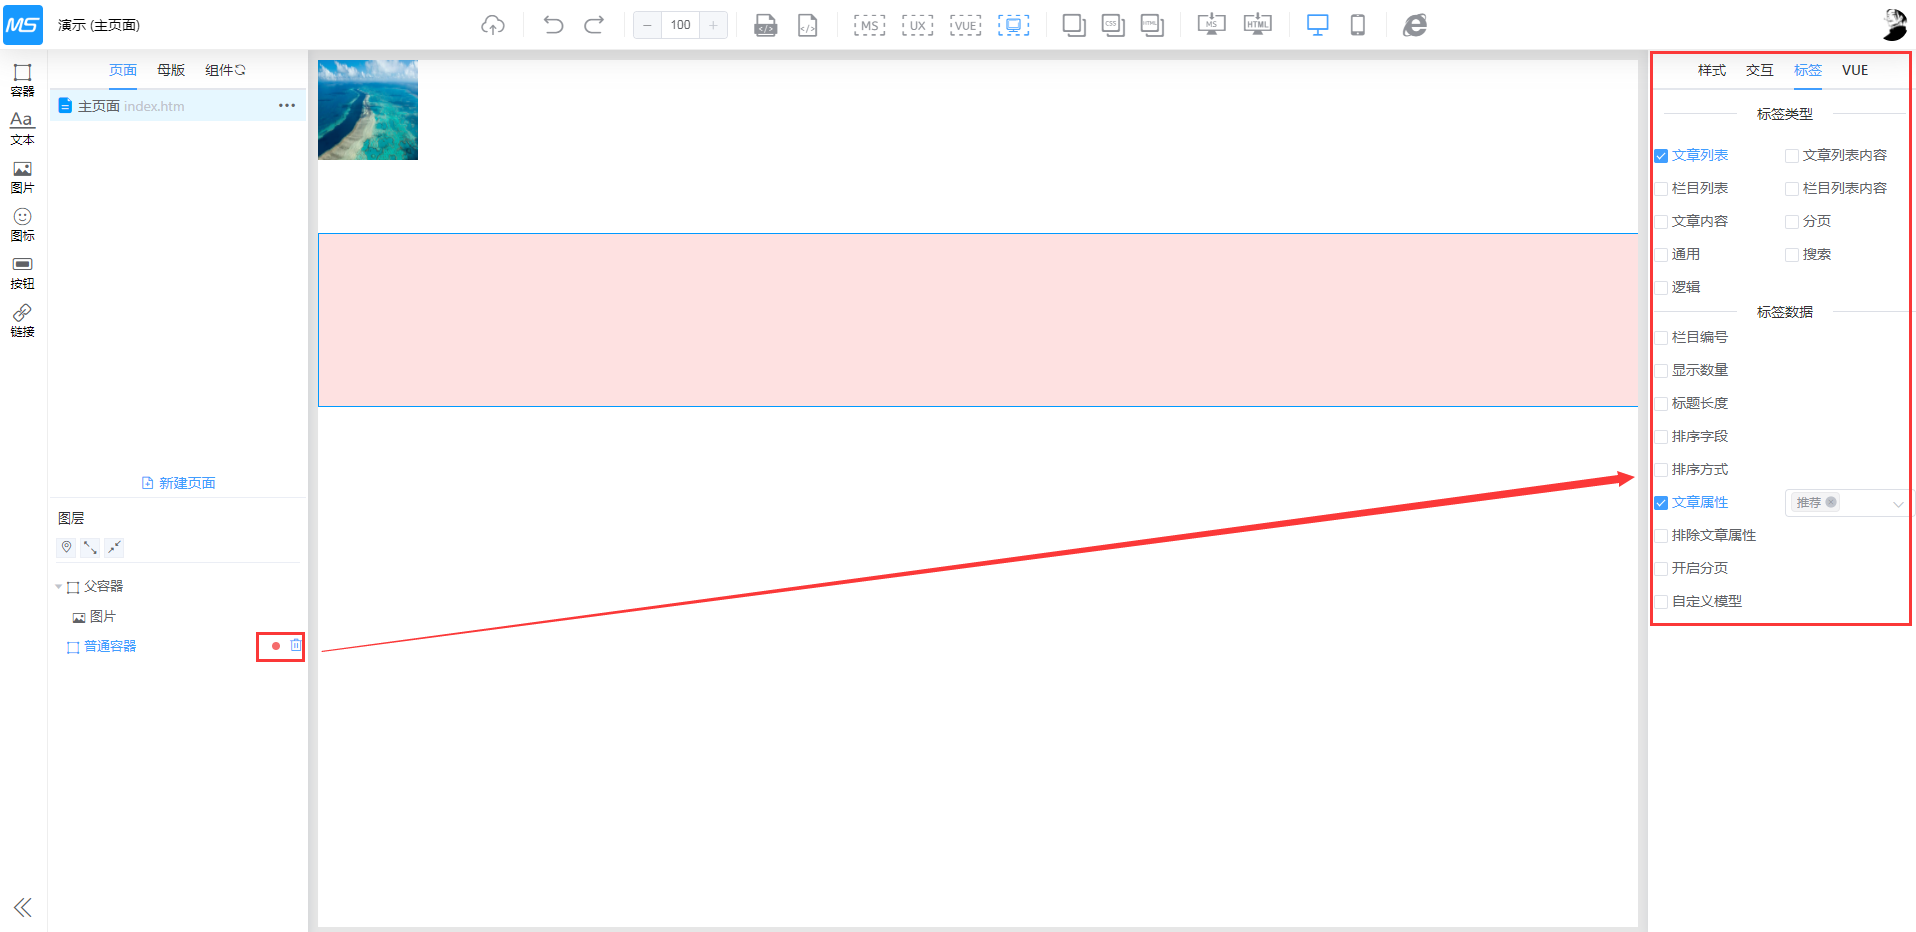The image size is (1916, 932).
Task: Collapse the 父容器 layer tree
Action: (59, 587)
